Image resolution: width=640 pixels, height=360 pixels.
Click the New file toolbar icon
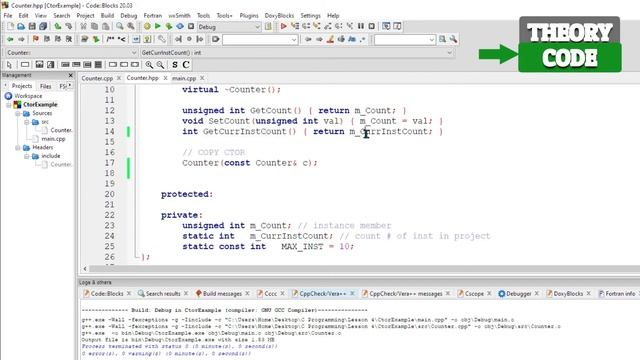[10, 27]
